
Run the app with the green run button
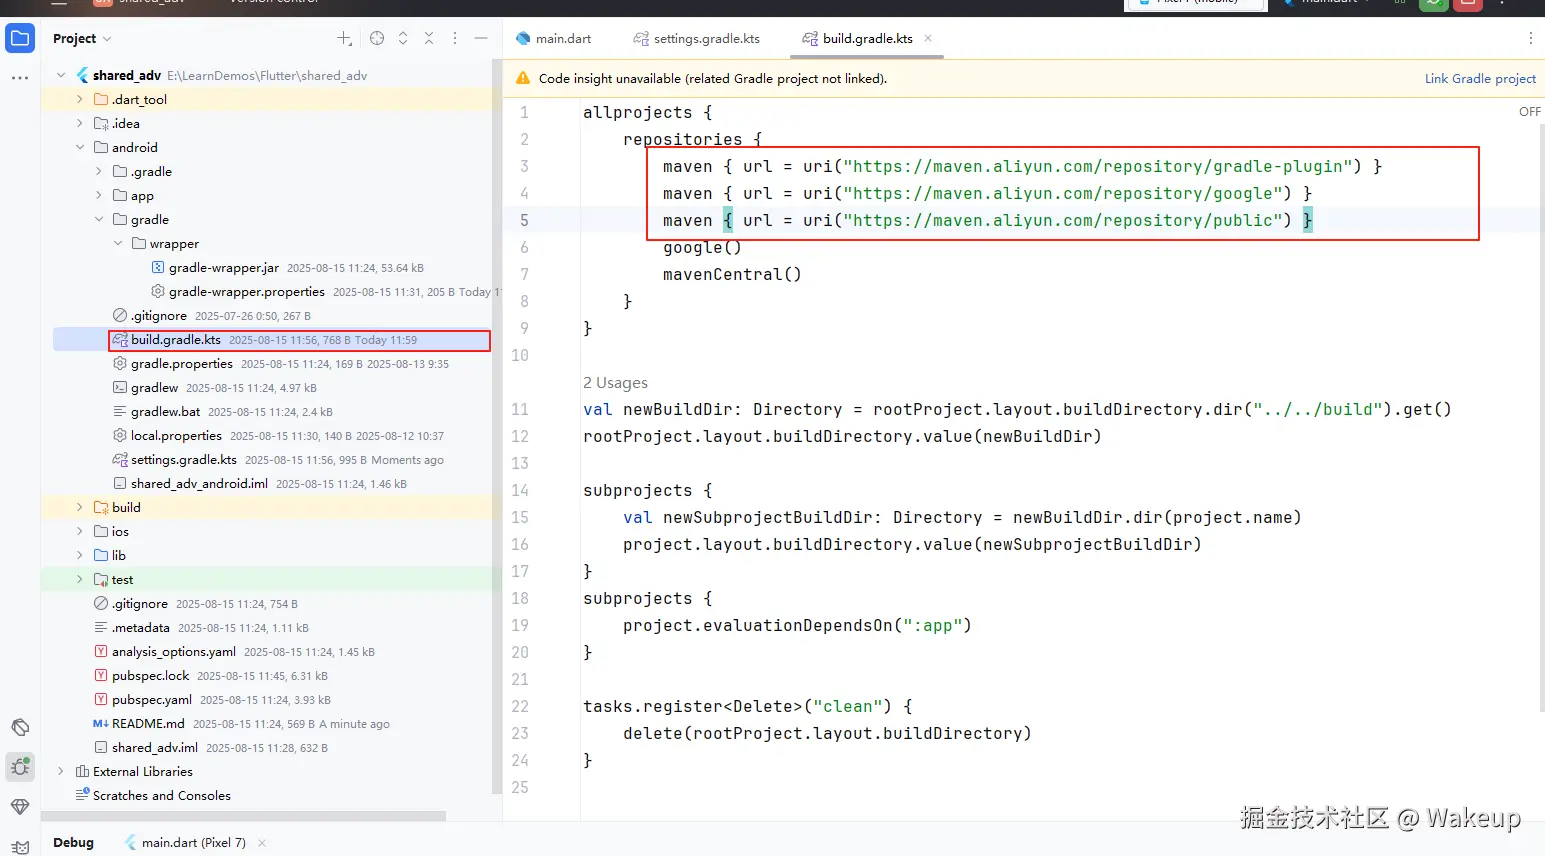1433,5
